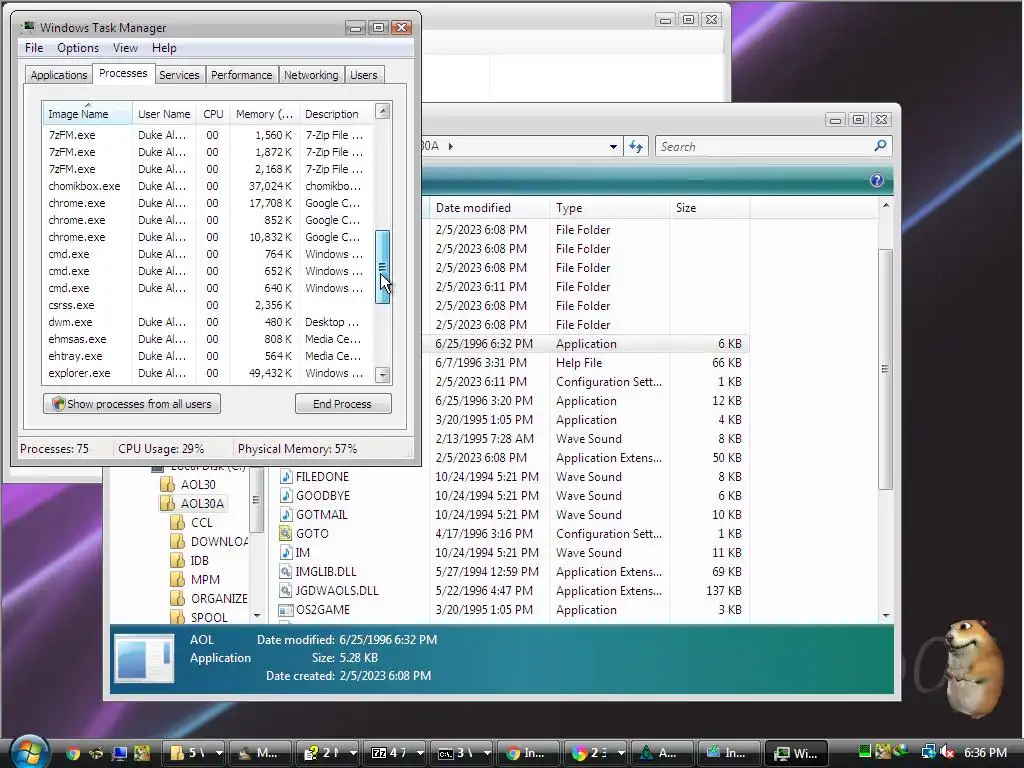Screen dimensions: 1024x768
Task: Sort files by the Size column header
Action: [709, 208]
